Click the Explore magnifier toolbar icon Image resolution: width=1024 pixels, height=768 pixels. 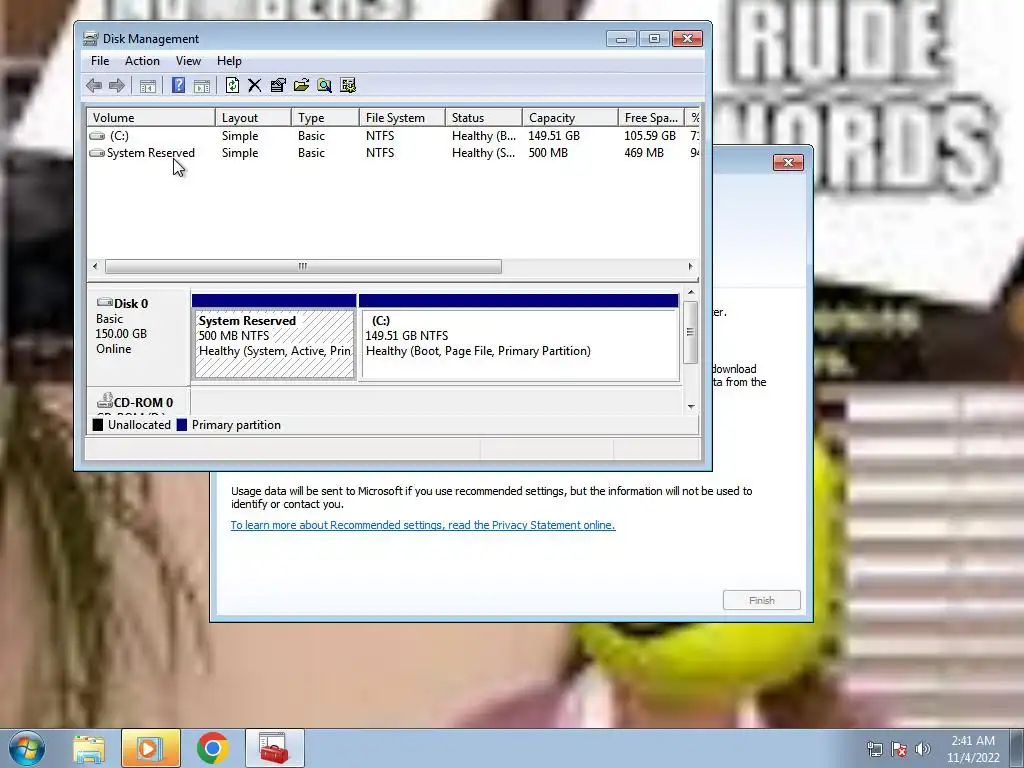point(325,86)
